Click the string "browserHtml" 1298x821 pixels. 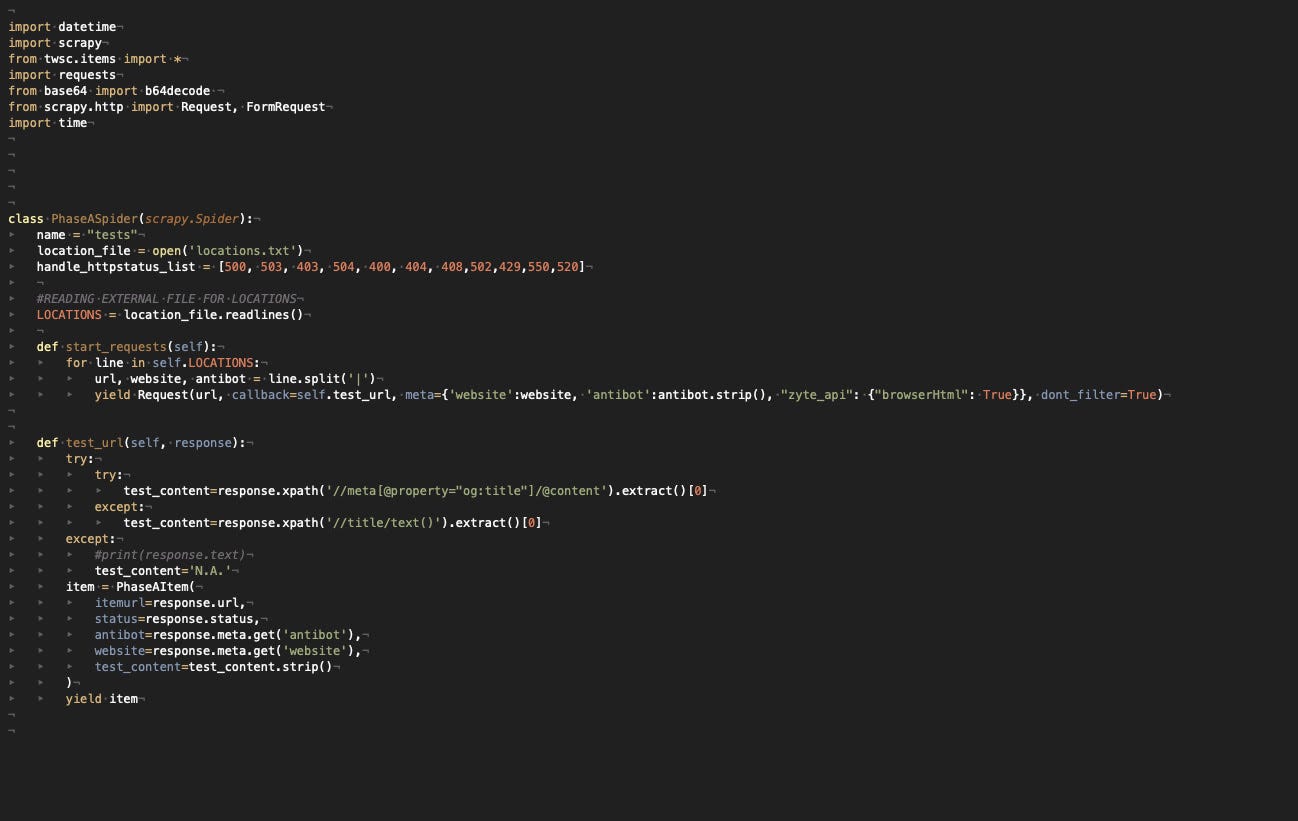[921, 395]
